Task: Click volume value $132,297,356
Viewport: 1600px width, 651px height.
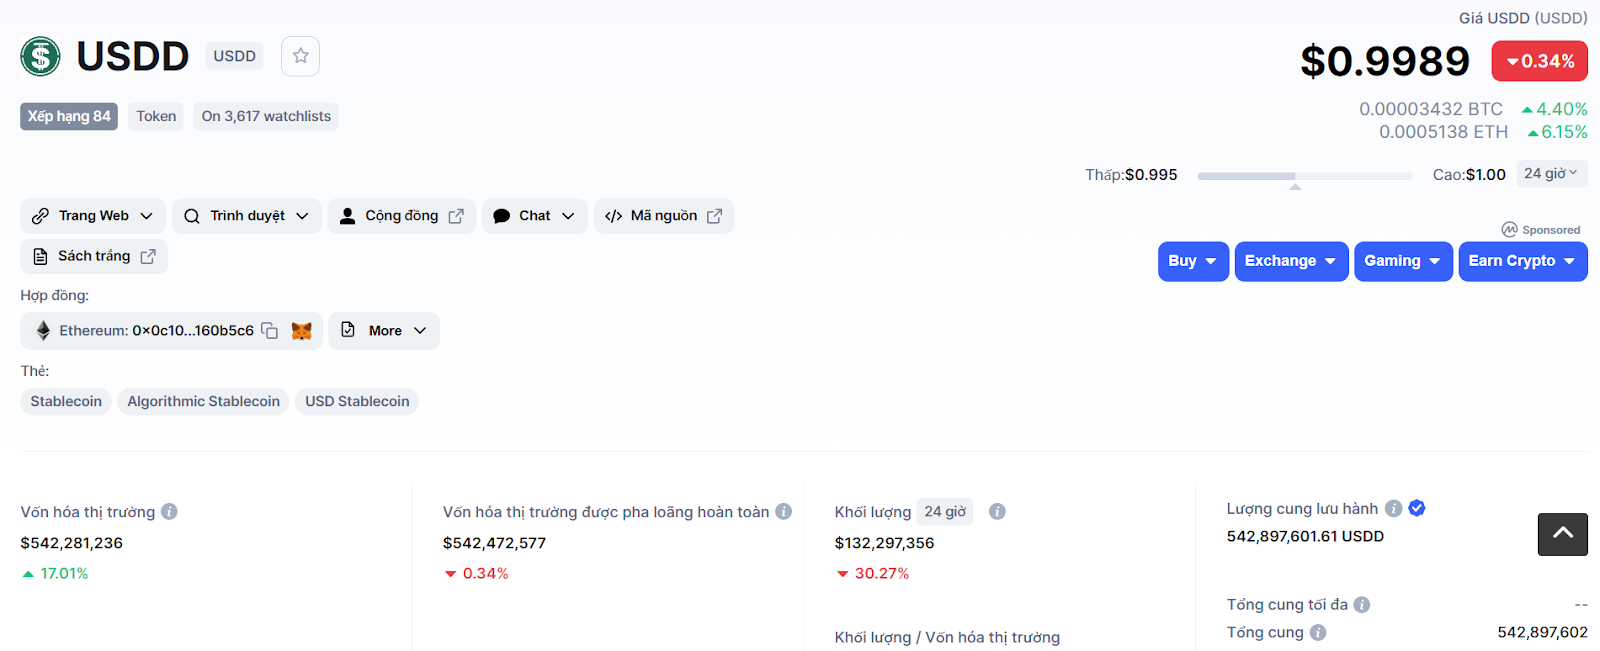Action: (885, 543)
